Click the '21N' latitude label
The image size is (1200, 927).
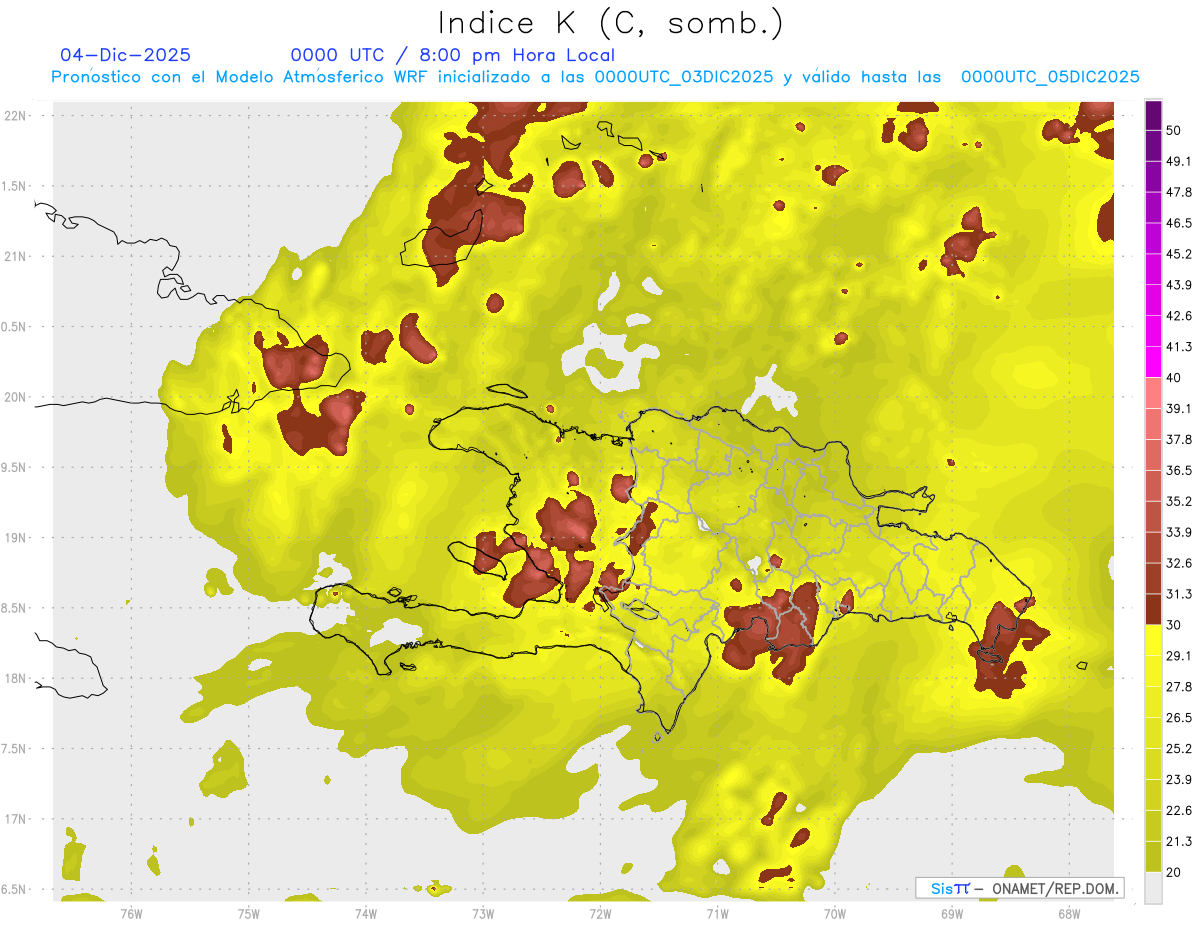click(x=15, y=256)
